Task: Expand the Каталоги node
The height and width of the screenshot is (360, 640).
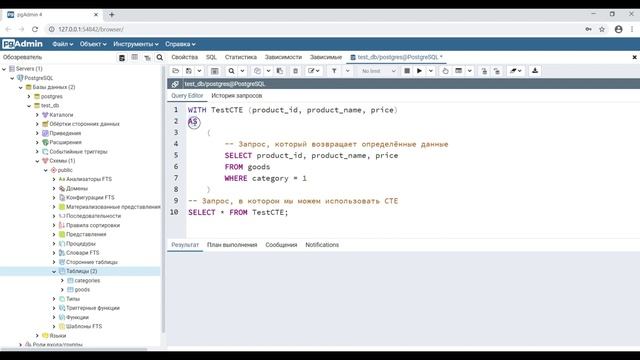Action: click(38, 115)
